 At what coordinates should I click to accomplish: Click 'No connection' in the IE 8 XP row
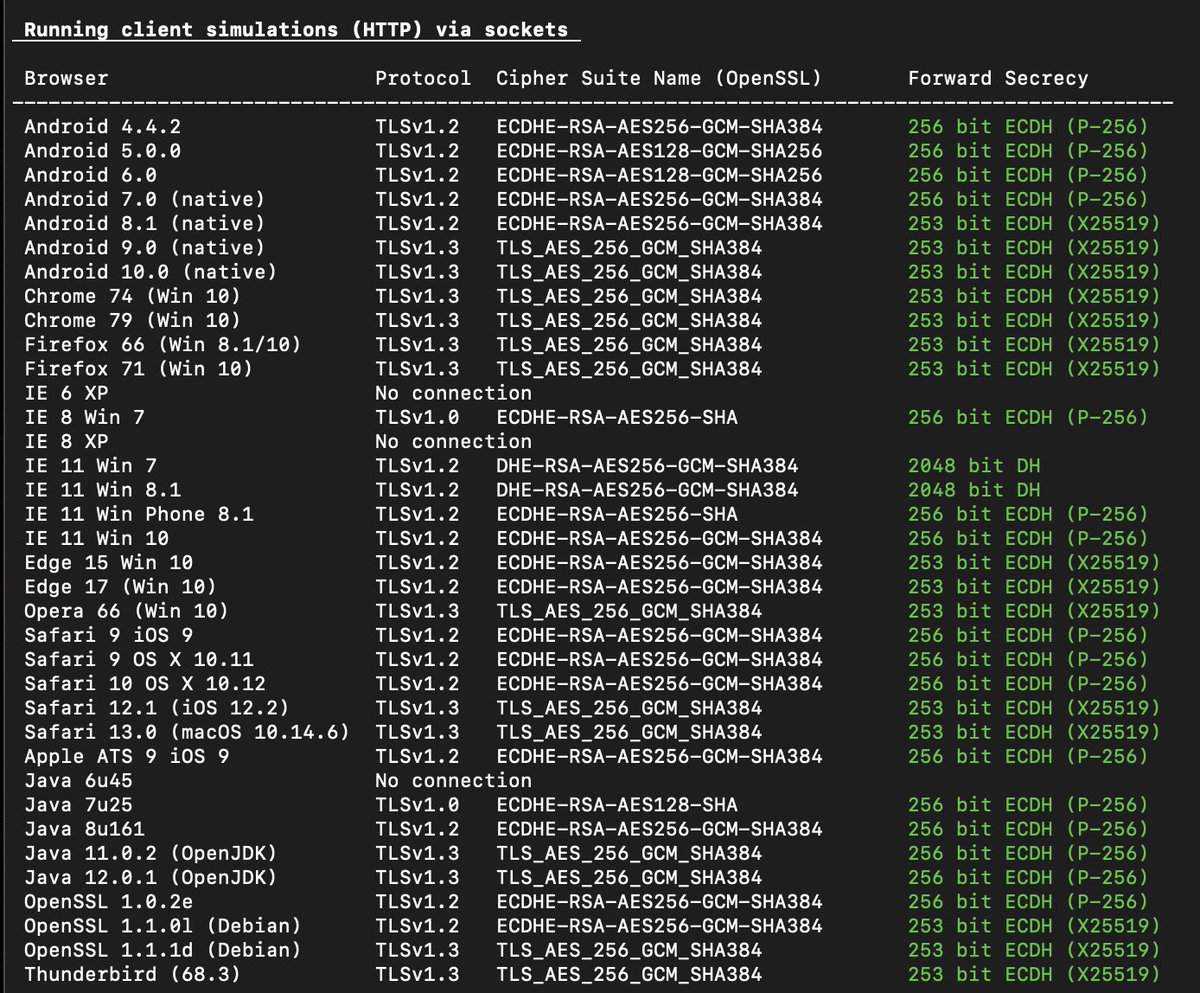pos(453,441)
